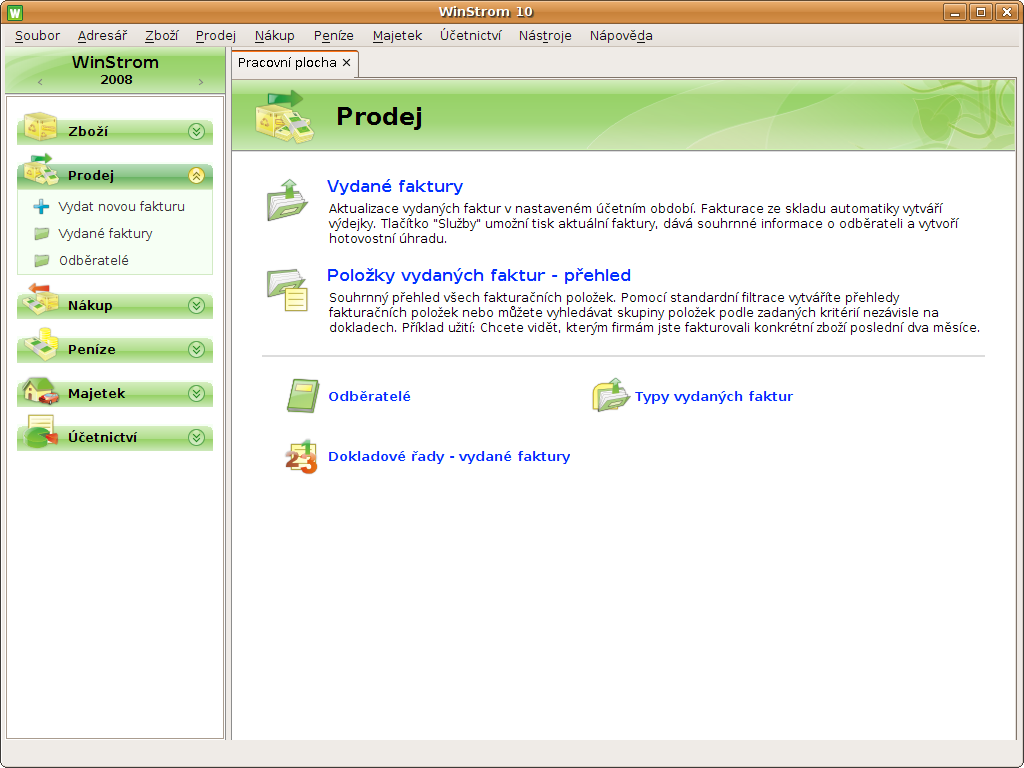The image size is (1024, 768).
Task: Click the Typy vydaných faktur folder icon
Action: (x=610, y=396)
